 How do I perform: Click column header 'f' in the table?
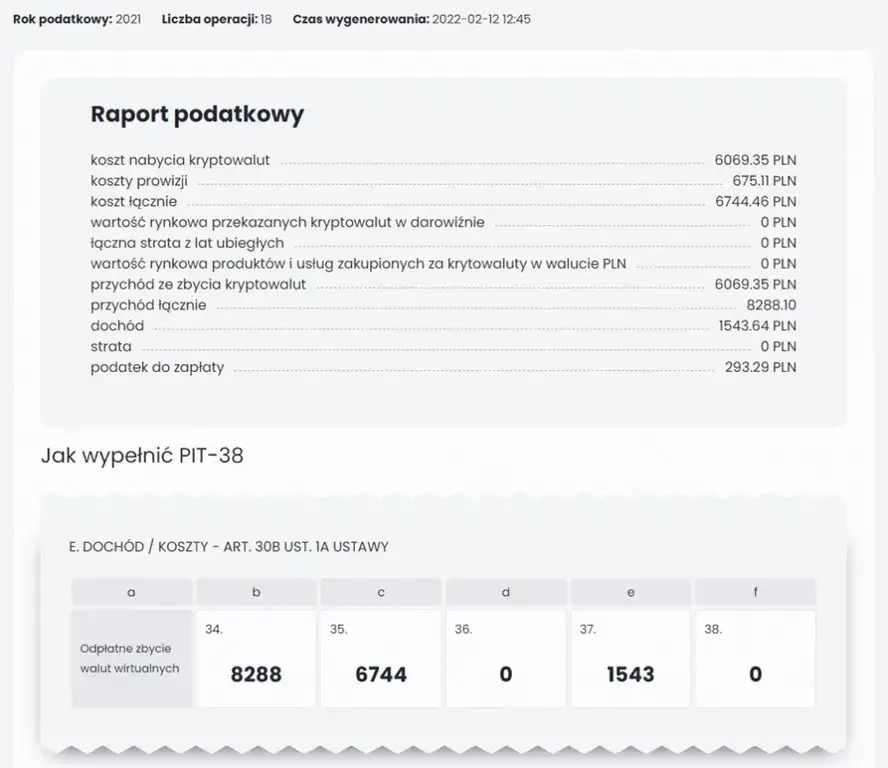[755, 592]
